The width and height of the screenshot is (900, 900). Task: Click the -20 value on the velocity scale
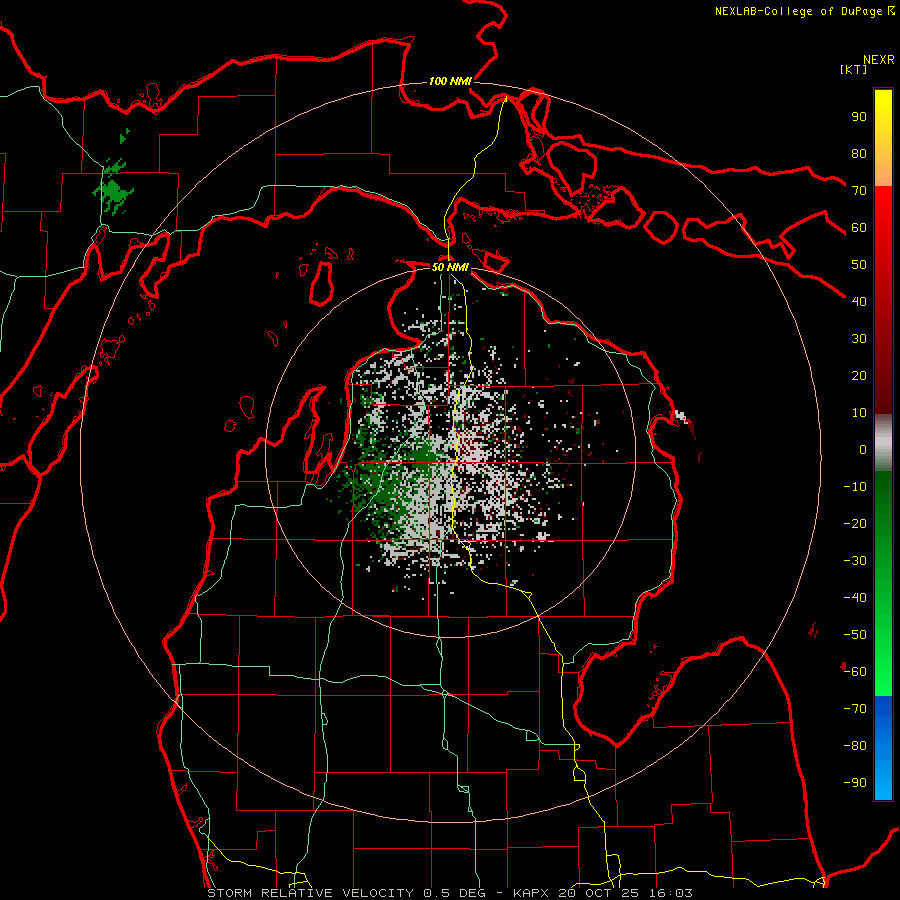coord(855,523)
